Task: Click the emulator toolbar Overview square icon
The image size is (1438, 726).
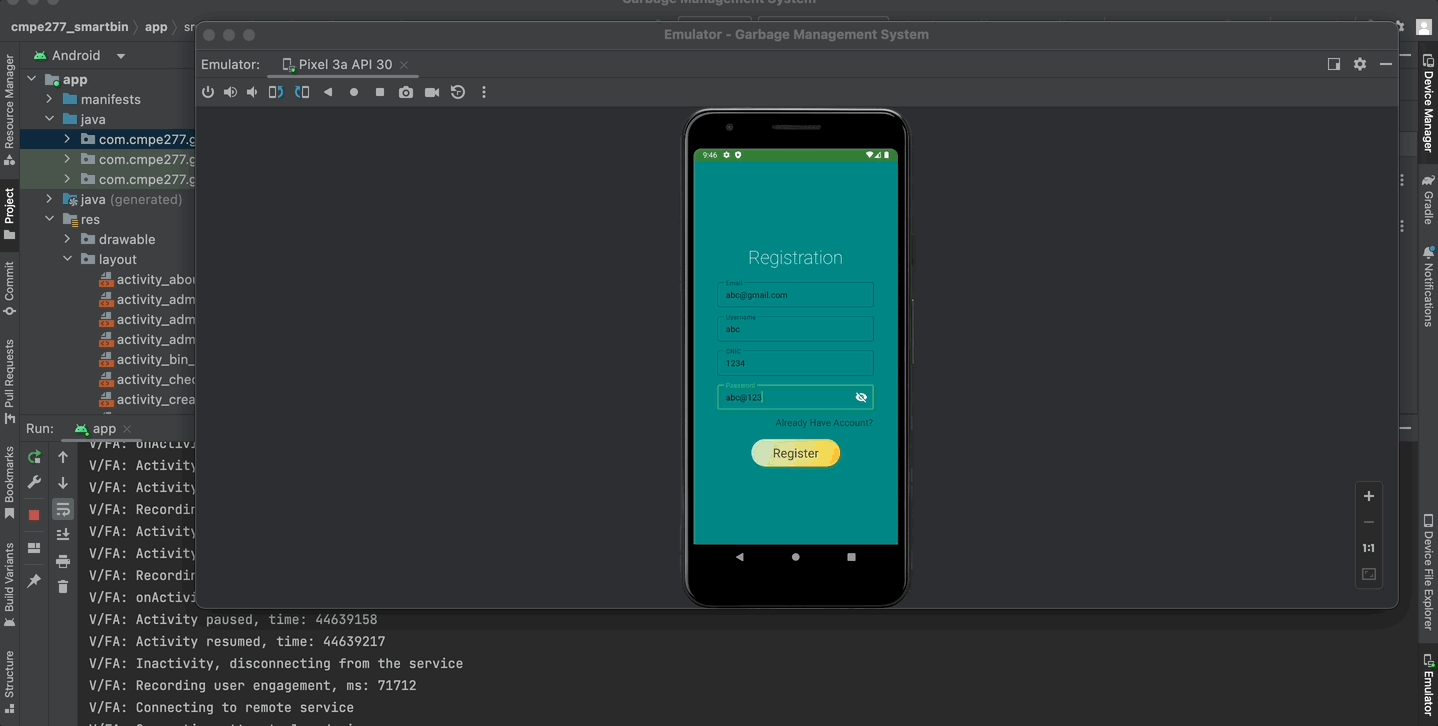Action: pyautogui.click(x=380, y=92)
